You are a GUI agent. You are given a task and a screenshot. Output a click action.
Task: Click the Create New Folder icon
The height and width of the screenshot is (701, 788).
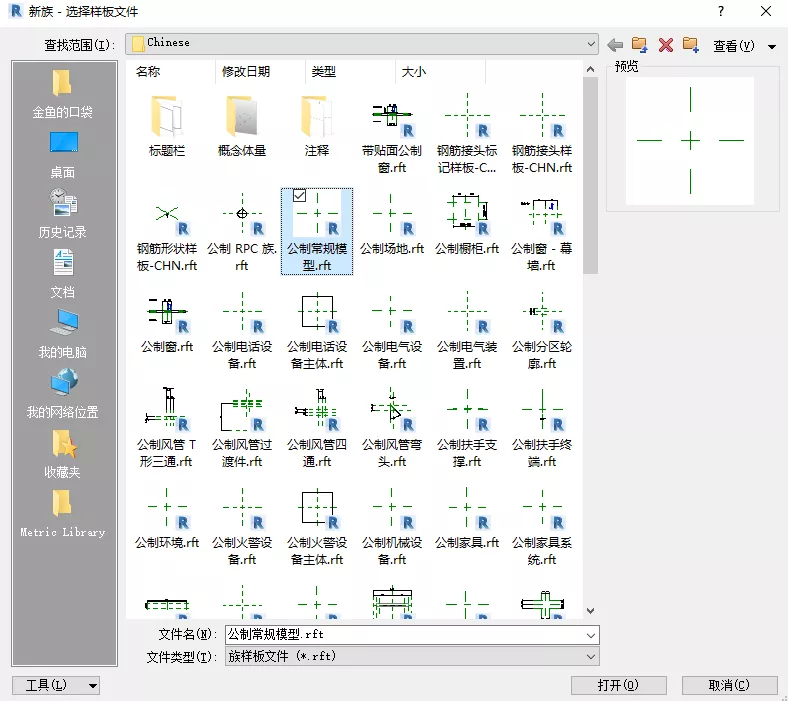click(x=691, y=45)
